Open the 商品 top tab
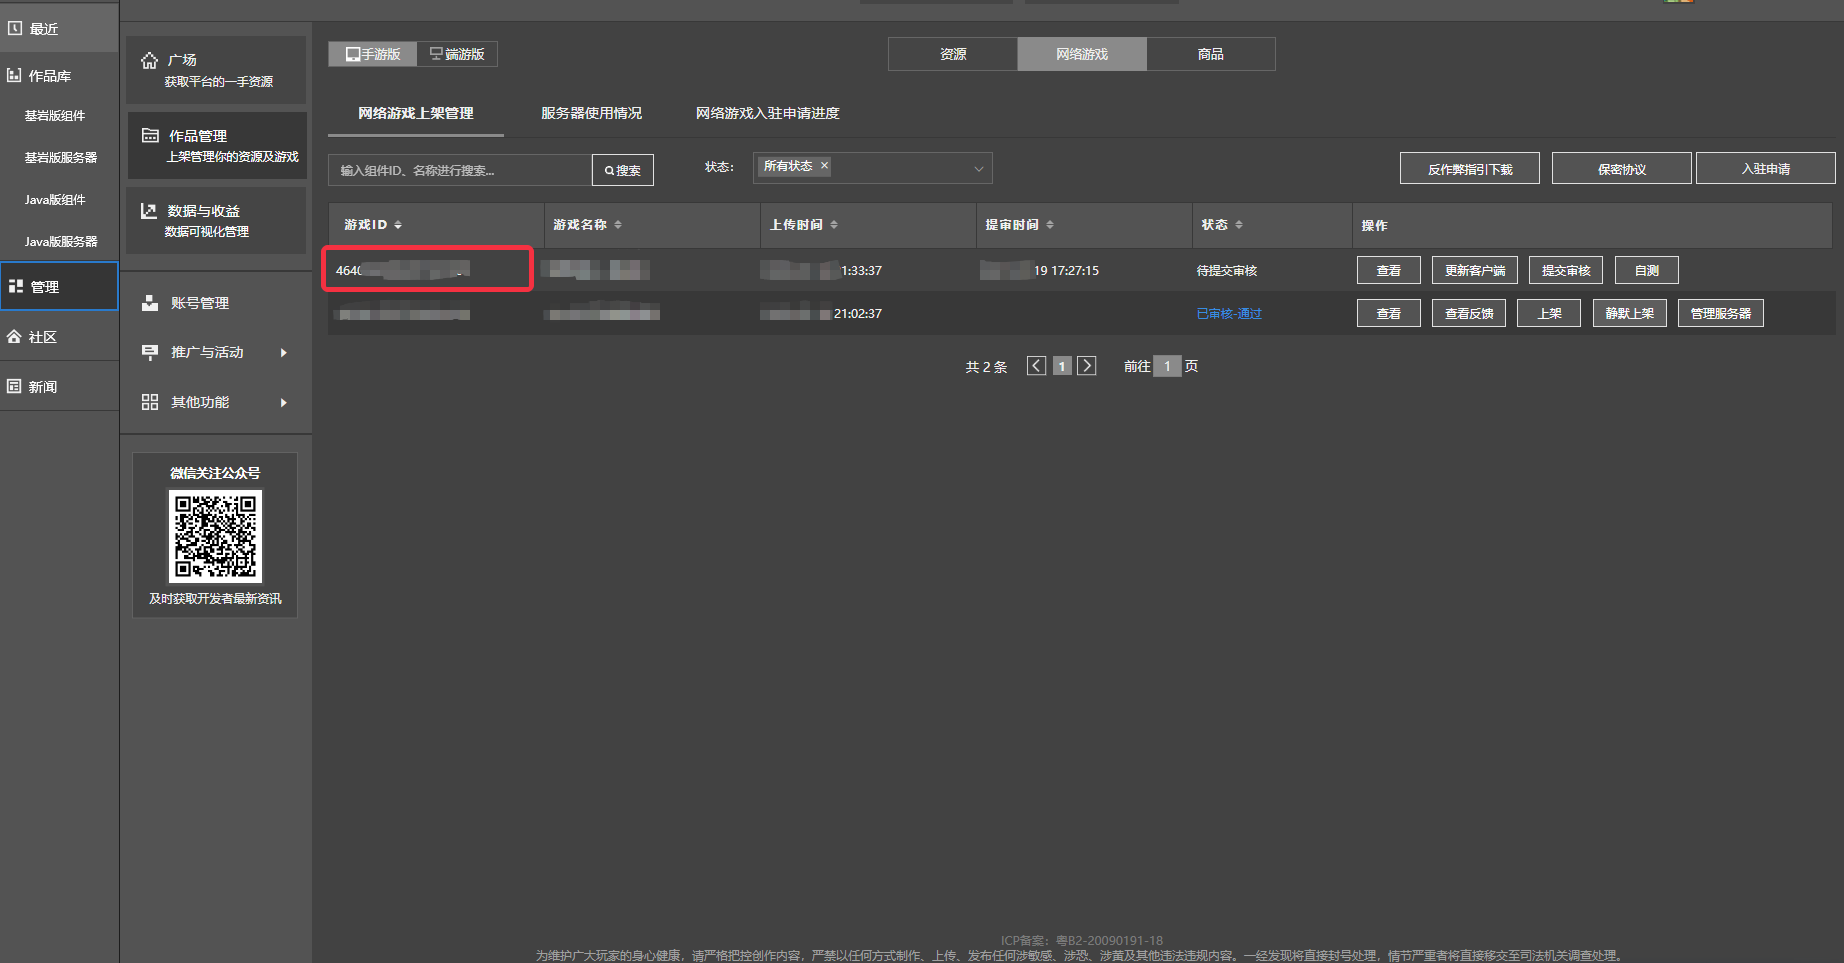This screenshot has height=963, width=1844. 1211,54
